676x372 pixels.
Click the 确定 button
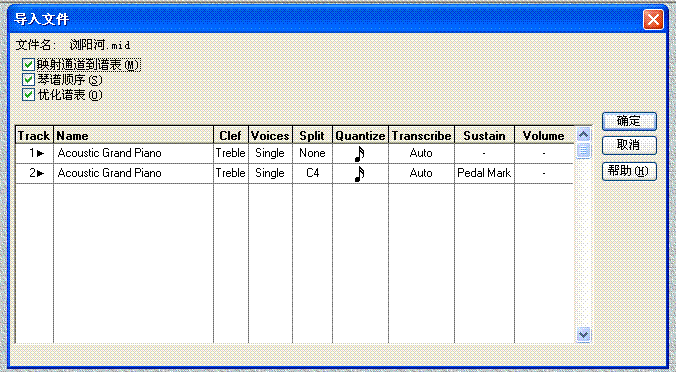click(x=629, y=121)
